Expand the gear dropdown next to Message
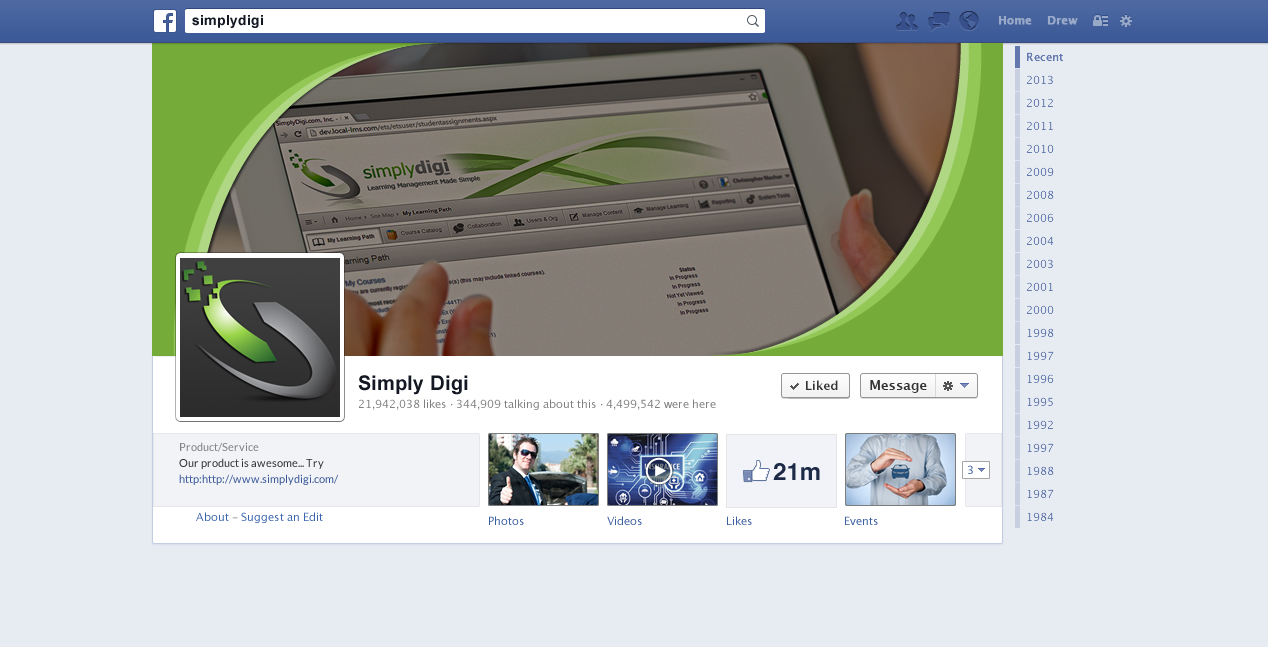This screenshot has height=647, width=1268. point(956,386)
